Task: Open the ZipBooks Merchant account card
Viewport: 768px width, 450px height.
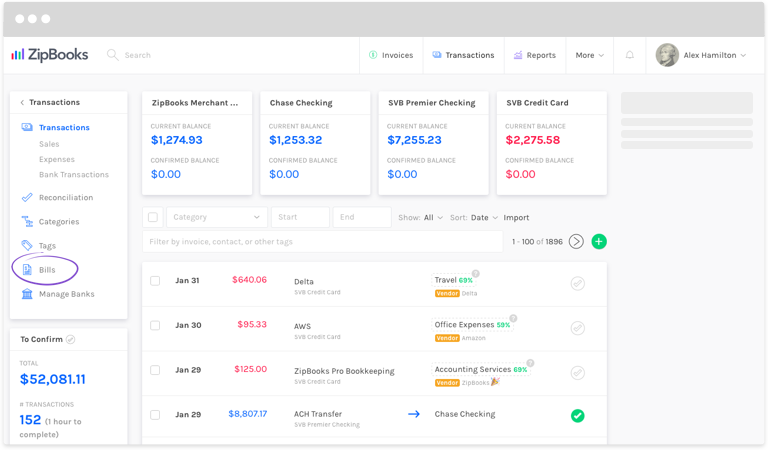Action: [x=197, y=143]
